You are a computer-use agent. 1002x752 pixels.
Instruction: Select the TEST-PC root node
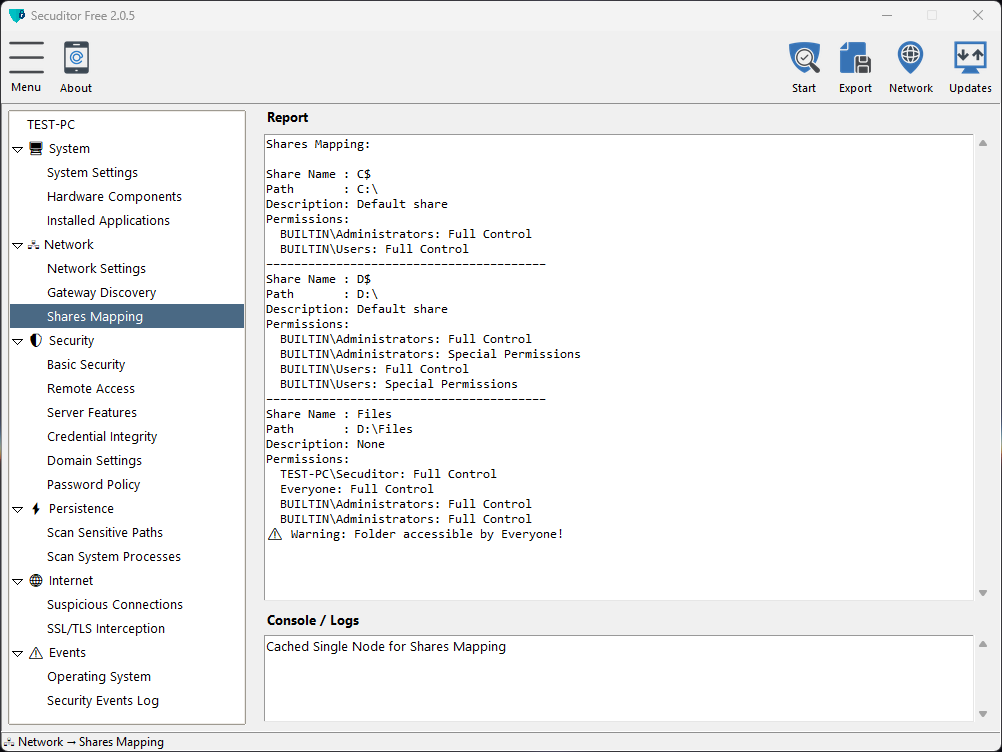(x=51, y=125)
